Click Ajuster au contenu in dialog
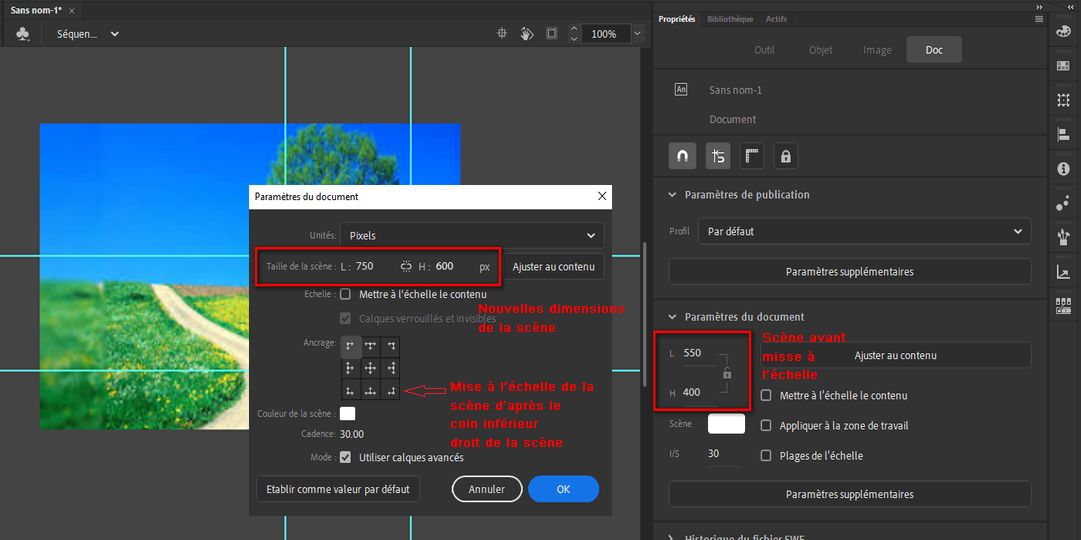Image resolution: width=1081 pixels, height=540 pixels. [x=554, y=266]
